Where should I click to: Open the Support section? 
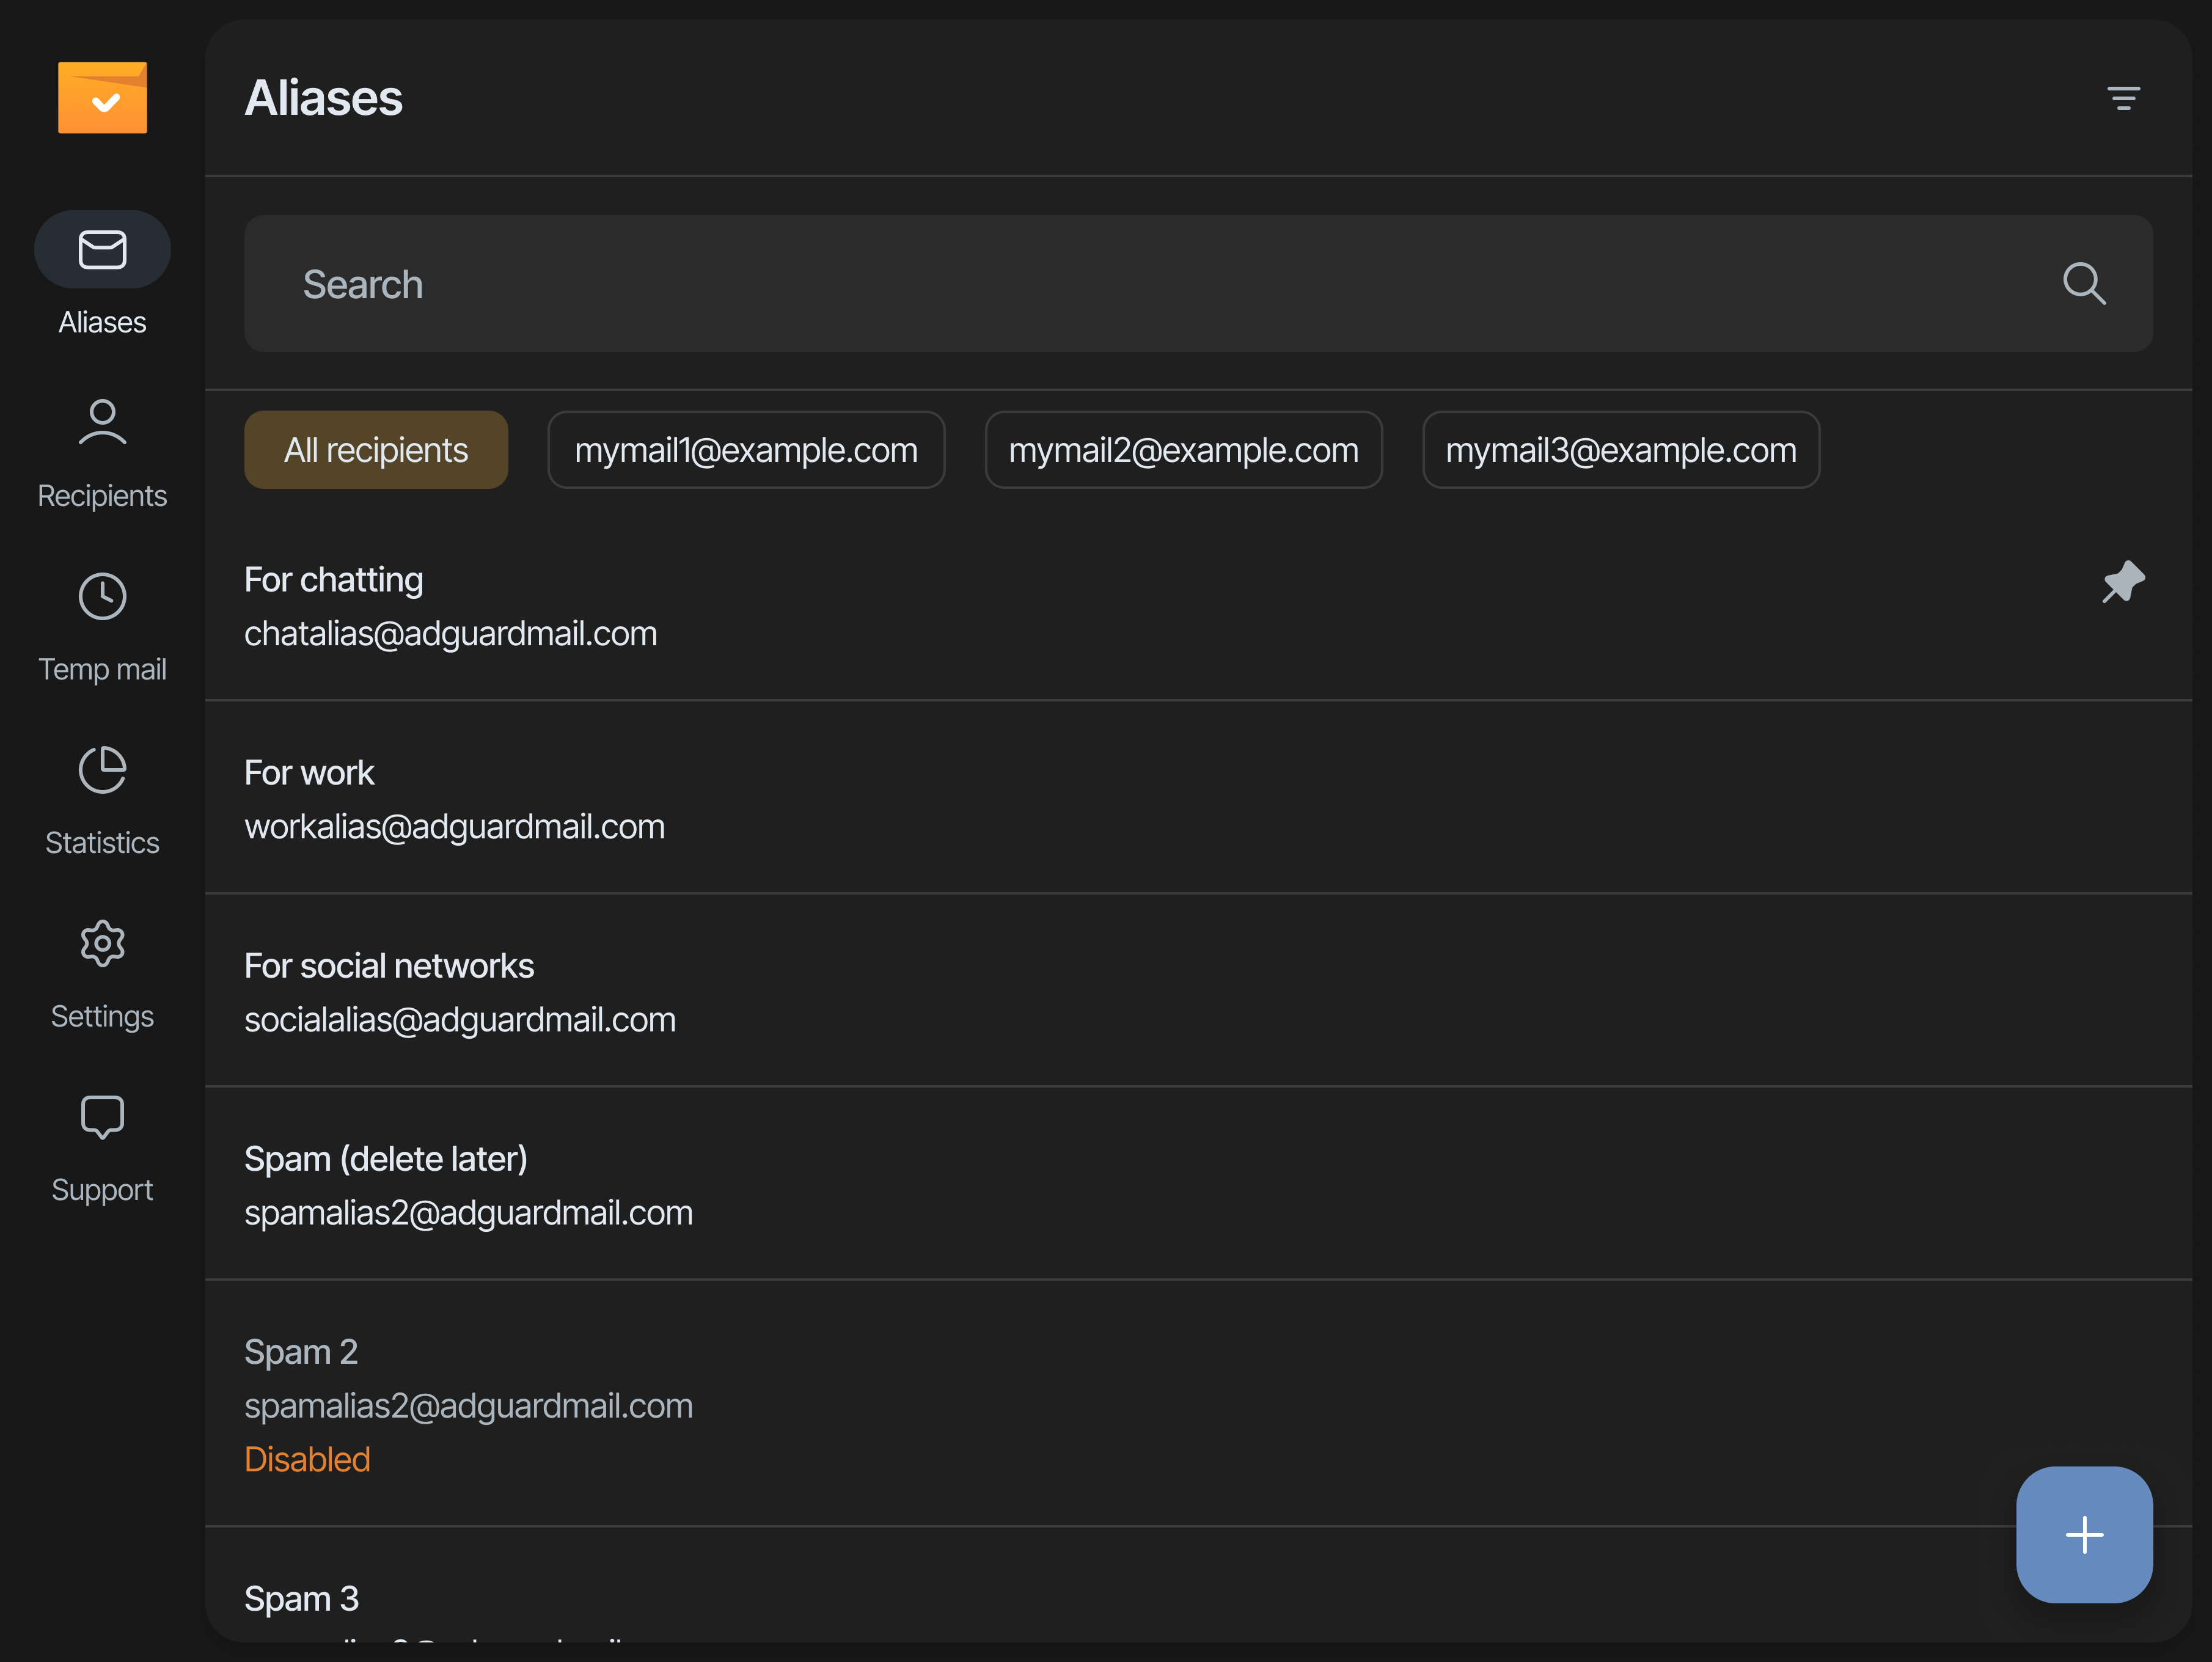click(x=102, y=1146)
